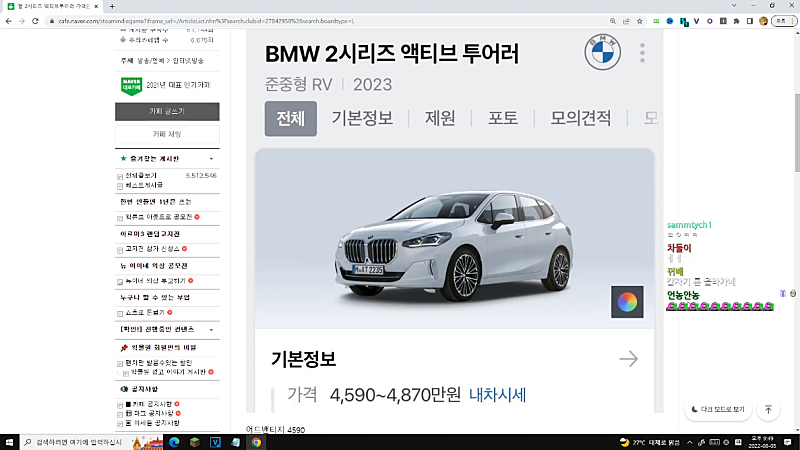Viewport: 800px width, 450px height.
Task: Collapse the 즐겨찾는 게시판 dropdown arrow
Action: (211, 159)
